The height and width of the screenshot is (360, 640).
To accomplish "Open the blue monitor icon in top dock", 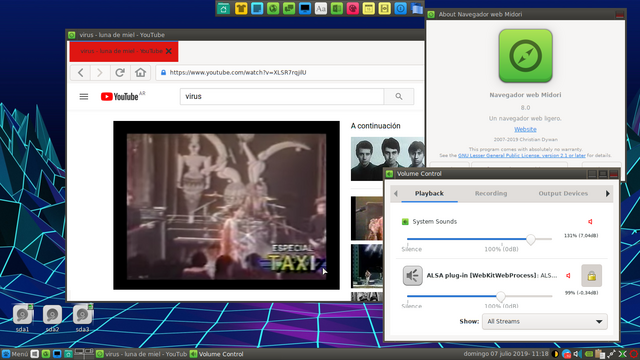I will (304, 8).
